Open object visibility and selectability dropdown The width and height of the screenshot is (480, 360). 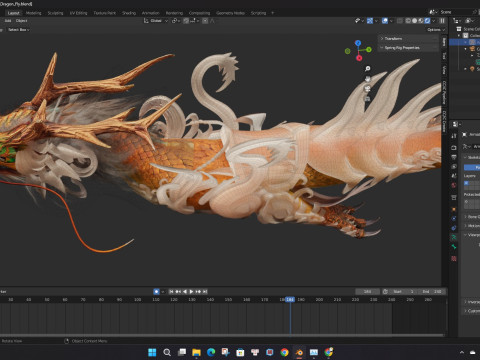pyautogui.click(x=359, y=21)
